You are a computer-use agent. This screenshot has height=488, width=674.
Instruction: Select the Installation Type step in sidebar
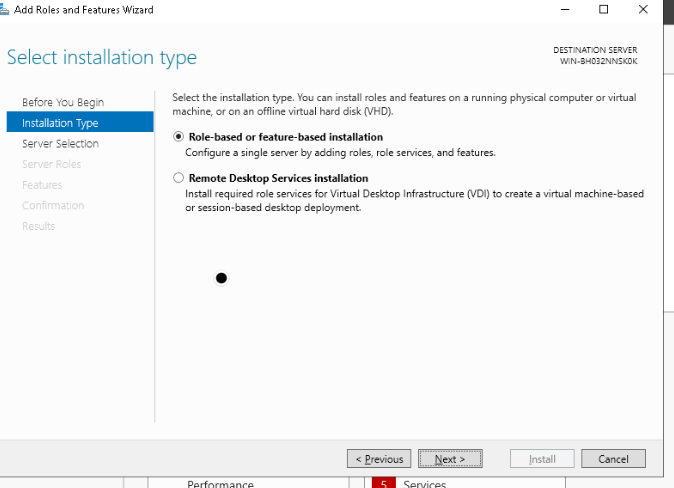pos(60,123)
